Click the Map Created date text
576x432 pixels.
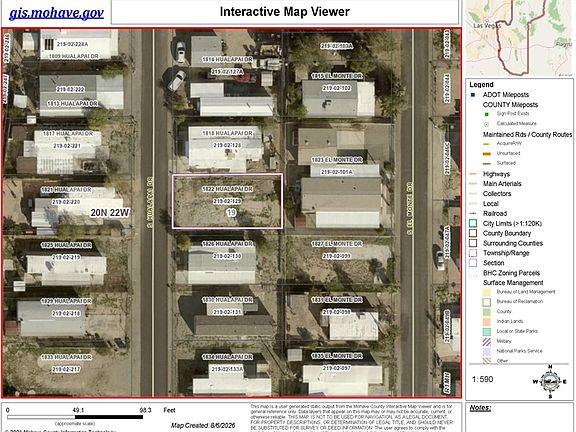[x=203, y=425]
